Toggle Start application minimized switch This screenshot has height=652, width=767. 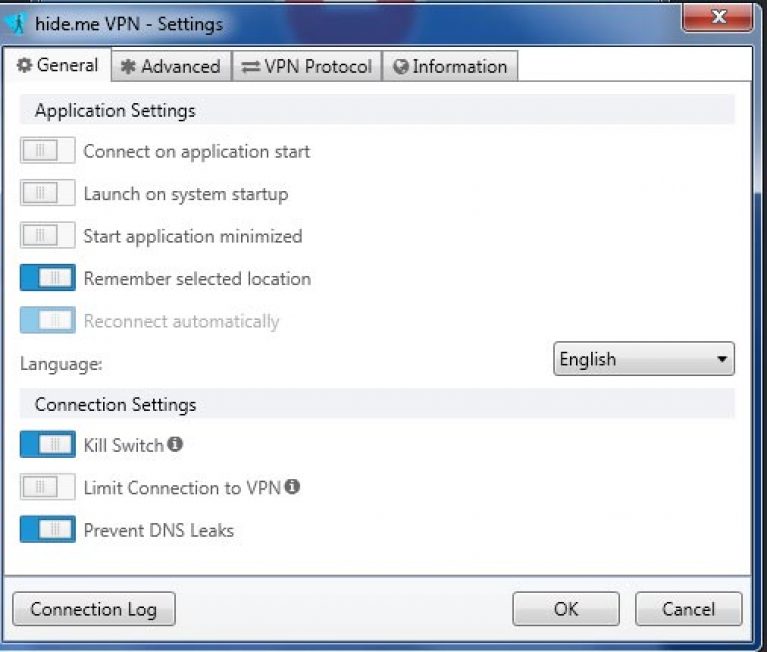47,235
